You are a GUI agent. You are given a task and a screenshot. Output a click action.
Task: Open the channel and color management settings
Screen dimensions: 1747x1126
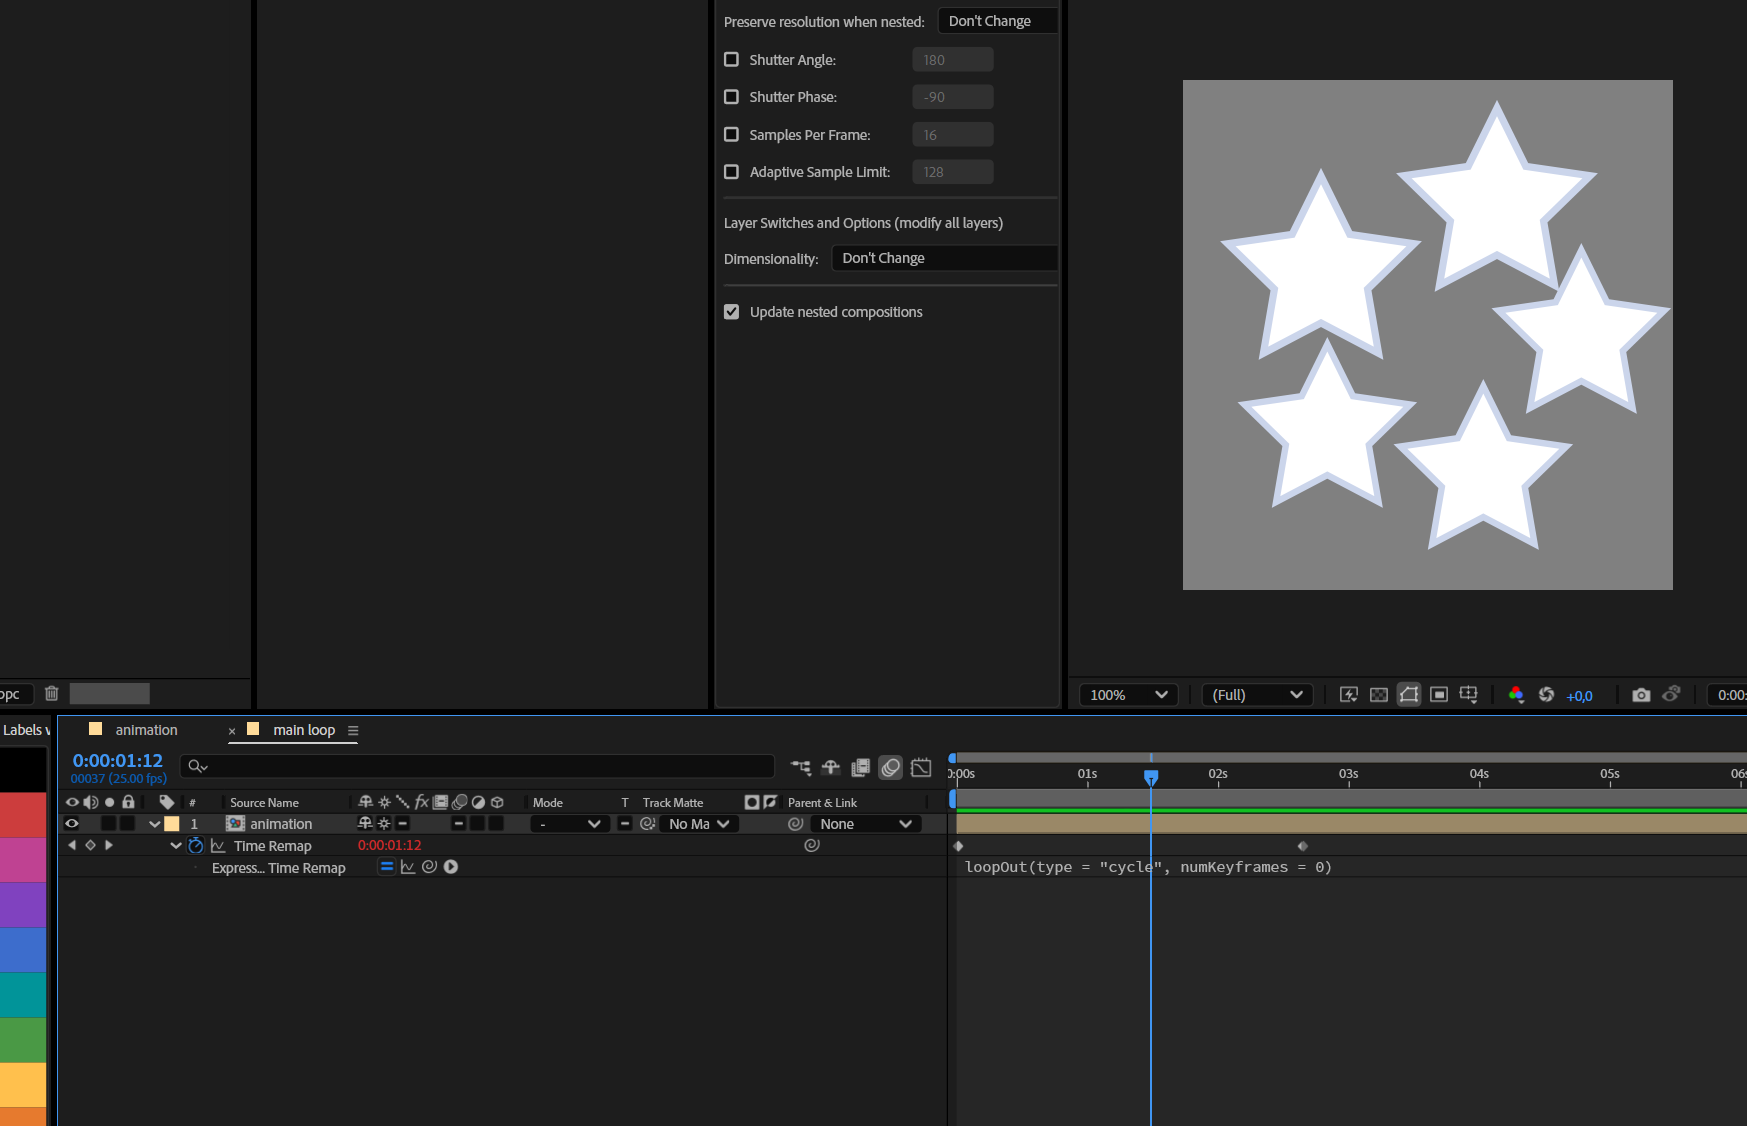coord(1516,694)
